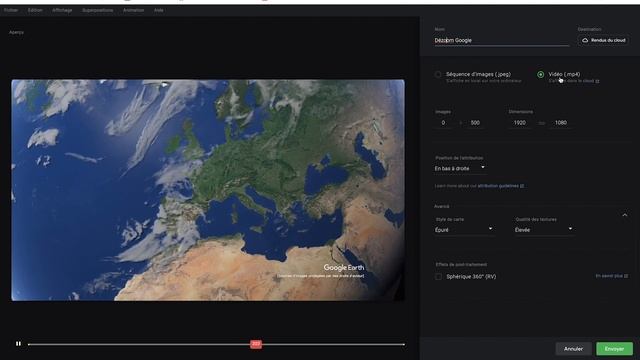Select 'Séquence d'images (.jpeg)' radio option
The width and height of the screenshot is (640, 360).
[438, 74]
